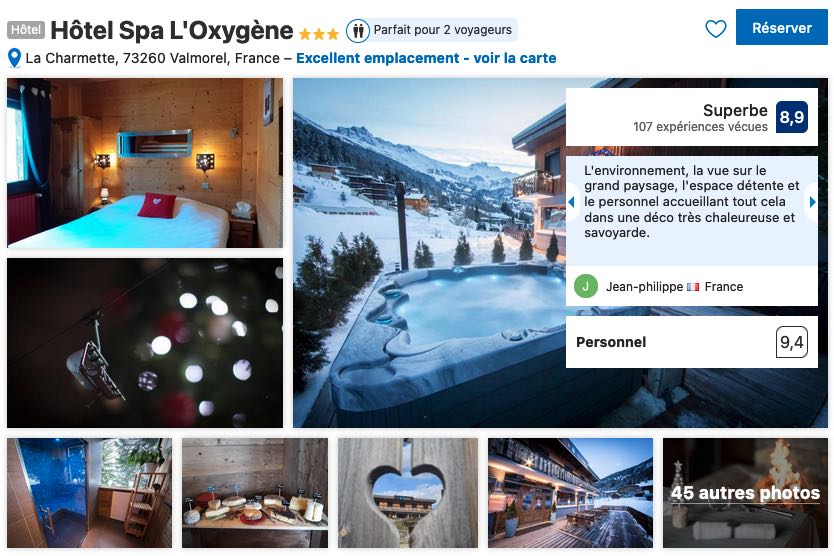
Task: Open Excellent emplacement - voir la carte link
Action: pyautogui.click(x=426, y=58)
